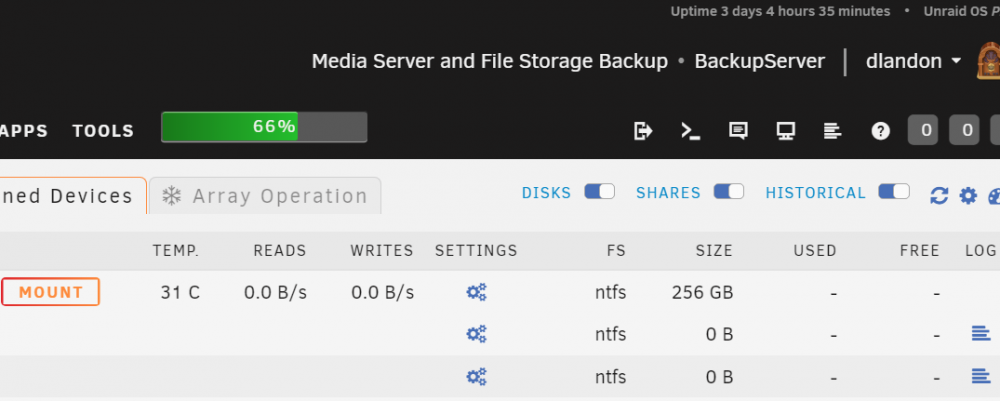The image size is (1000, 401).
Task: Click the help question mark icon
Action: point(880,131)
